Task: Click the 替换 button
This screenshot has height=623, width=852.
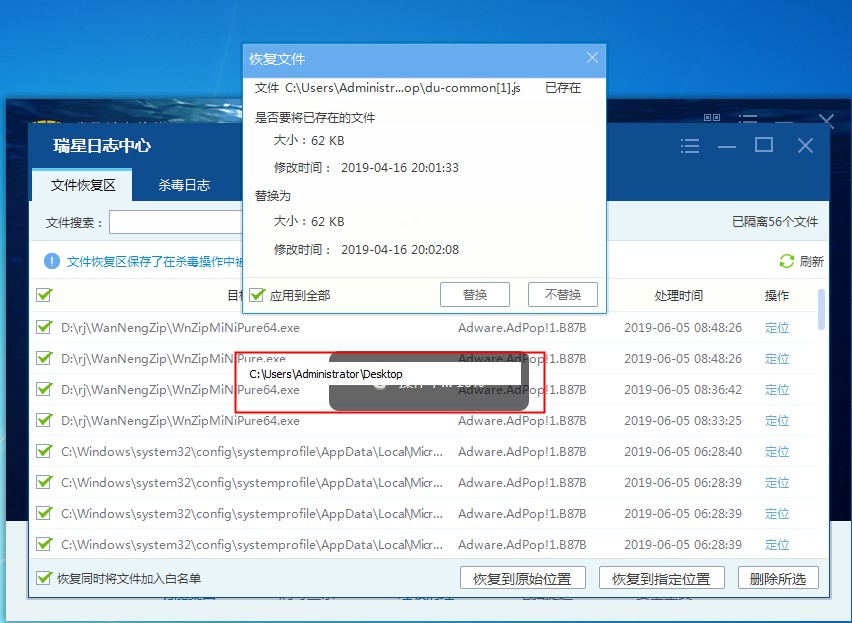Action: point(475,294)
